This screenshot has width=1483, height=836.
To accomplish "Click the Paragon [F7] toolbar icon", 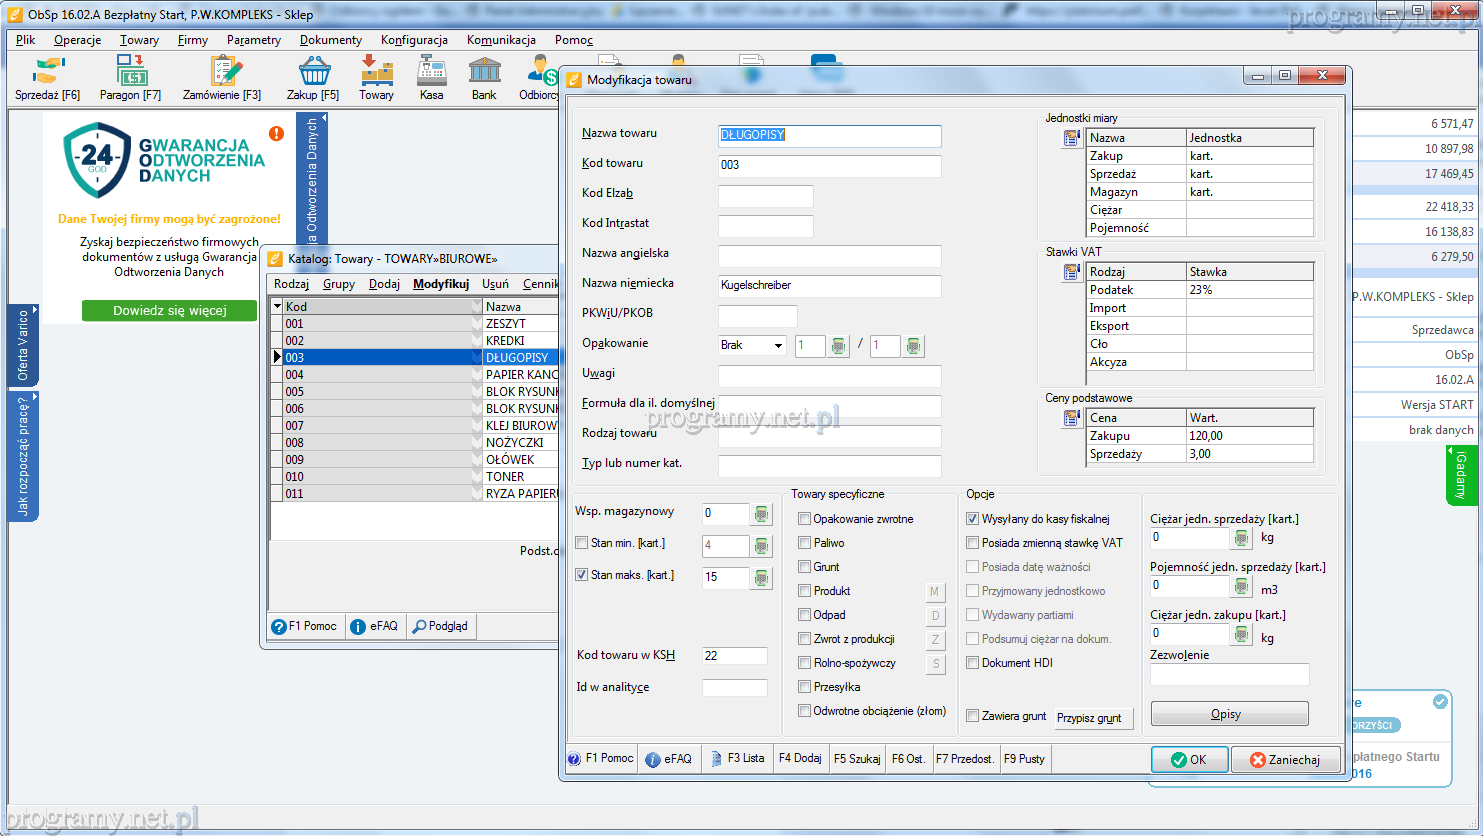I will (x=130, y=78).
